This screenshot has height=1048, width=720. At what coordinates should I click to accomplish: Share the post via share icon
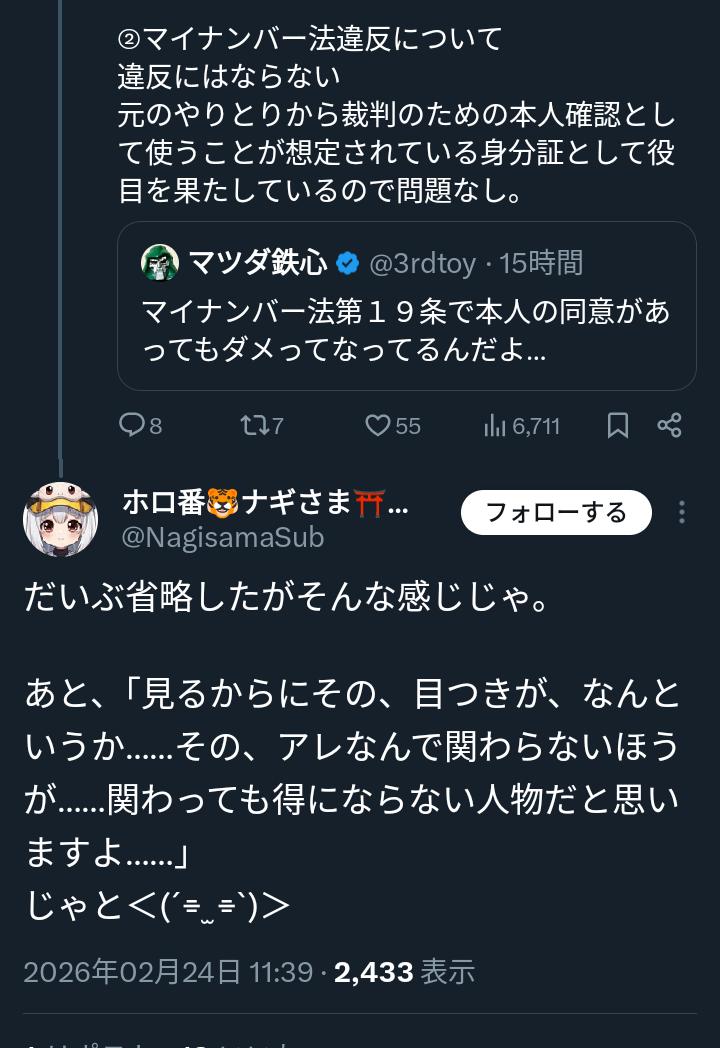tap(669, 426)
